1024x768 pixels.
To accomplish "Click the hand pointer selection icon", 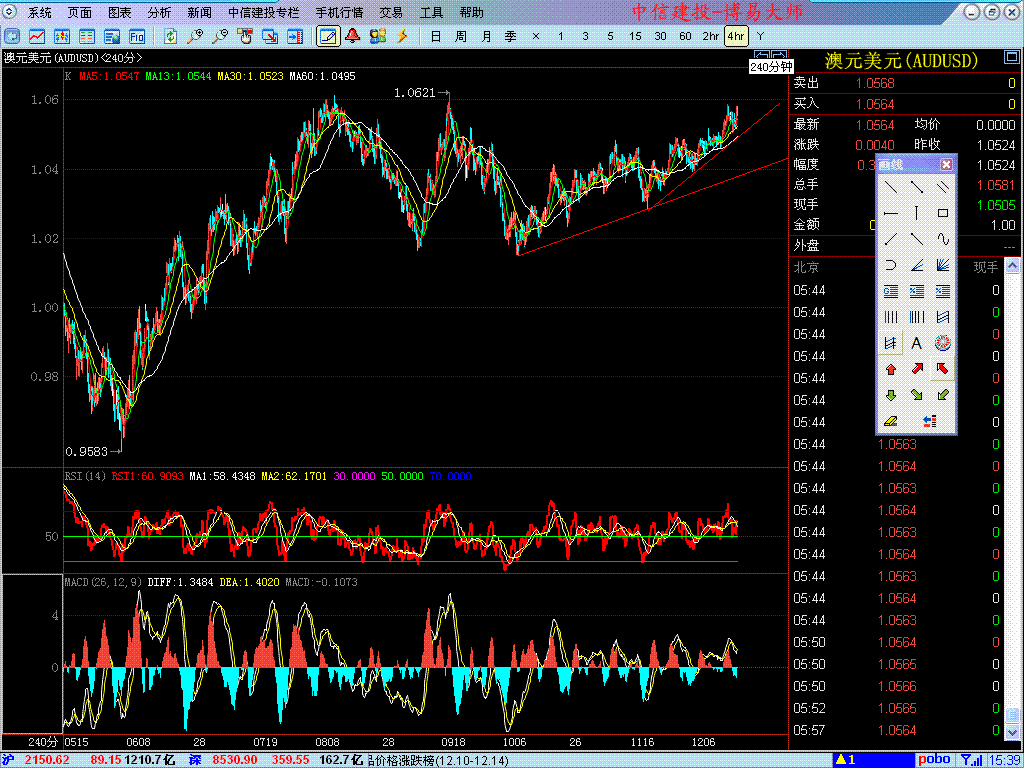I will 246,36.
